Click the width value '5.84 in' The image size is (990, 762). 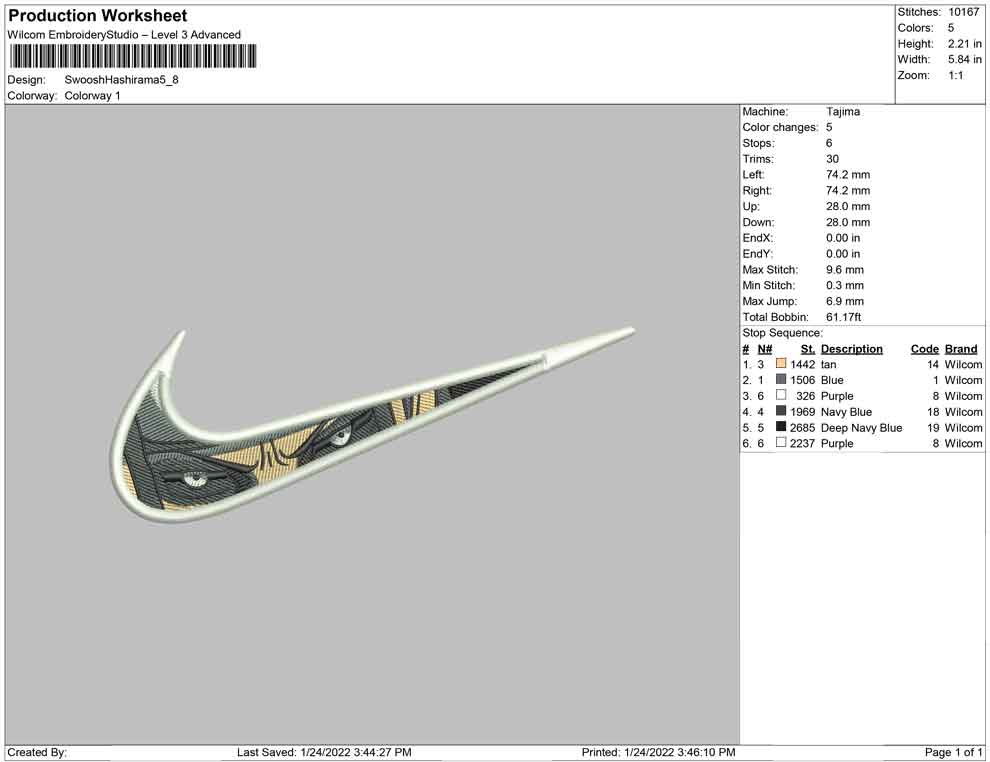point(964,59)
